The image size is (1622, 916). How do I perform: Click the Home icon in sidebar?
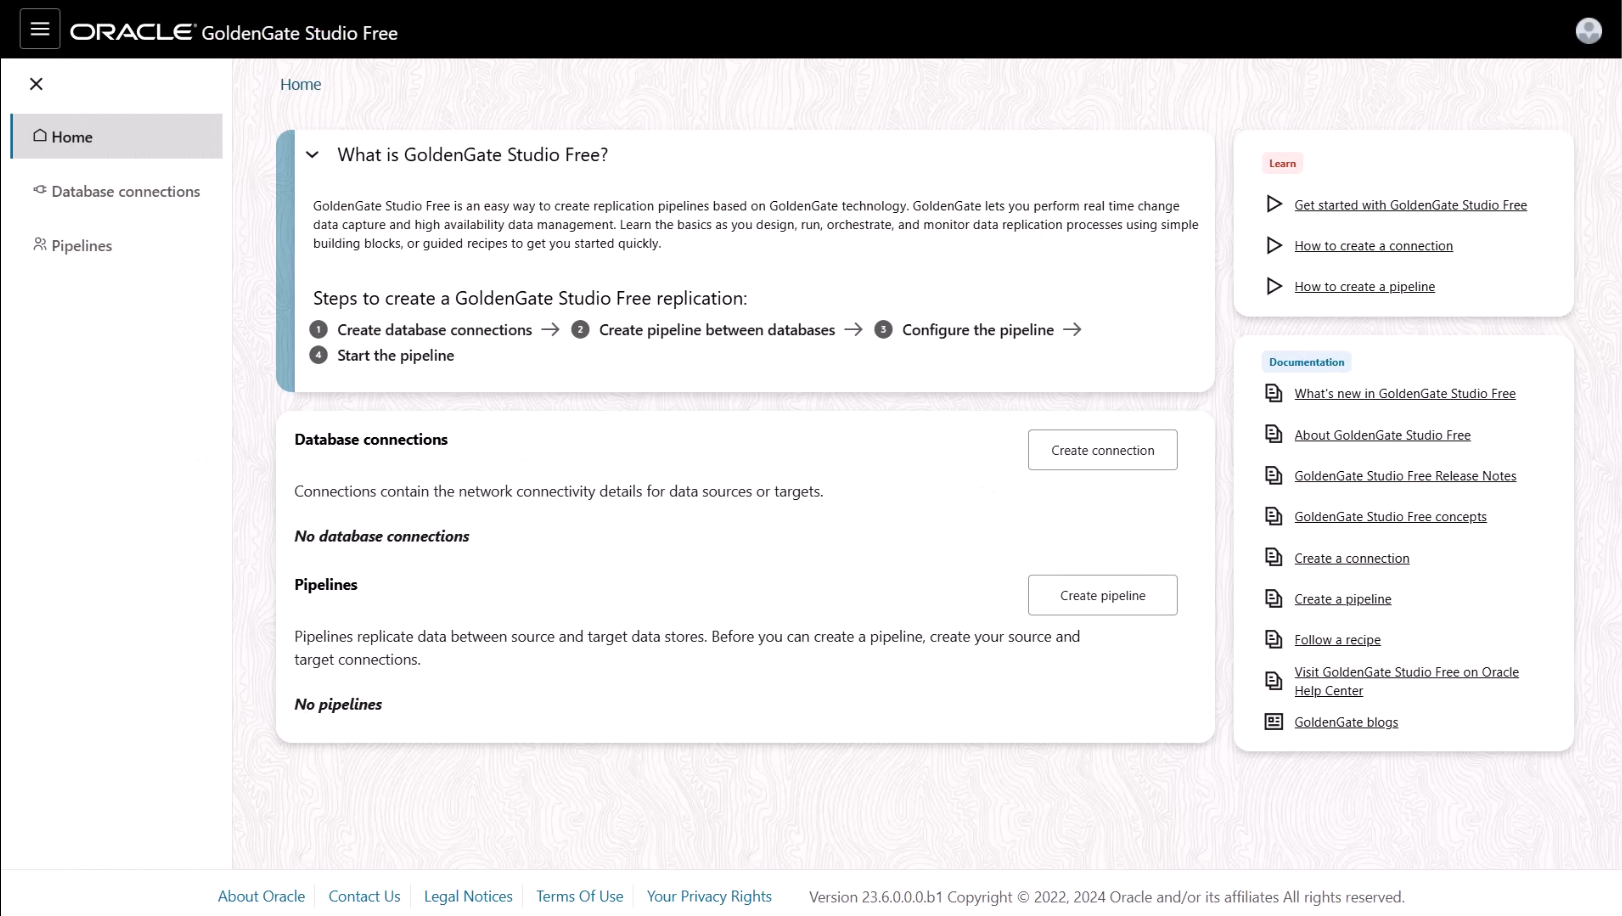(x=40, y=136)
